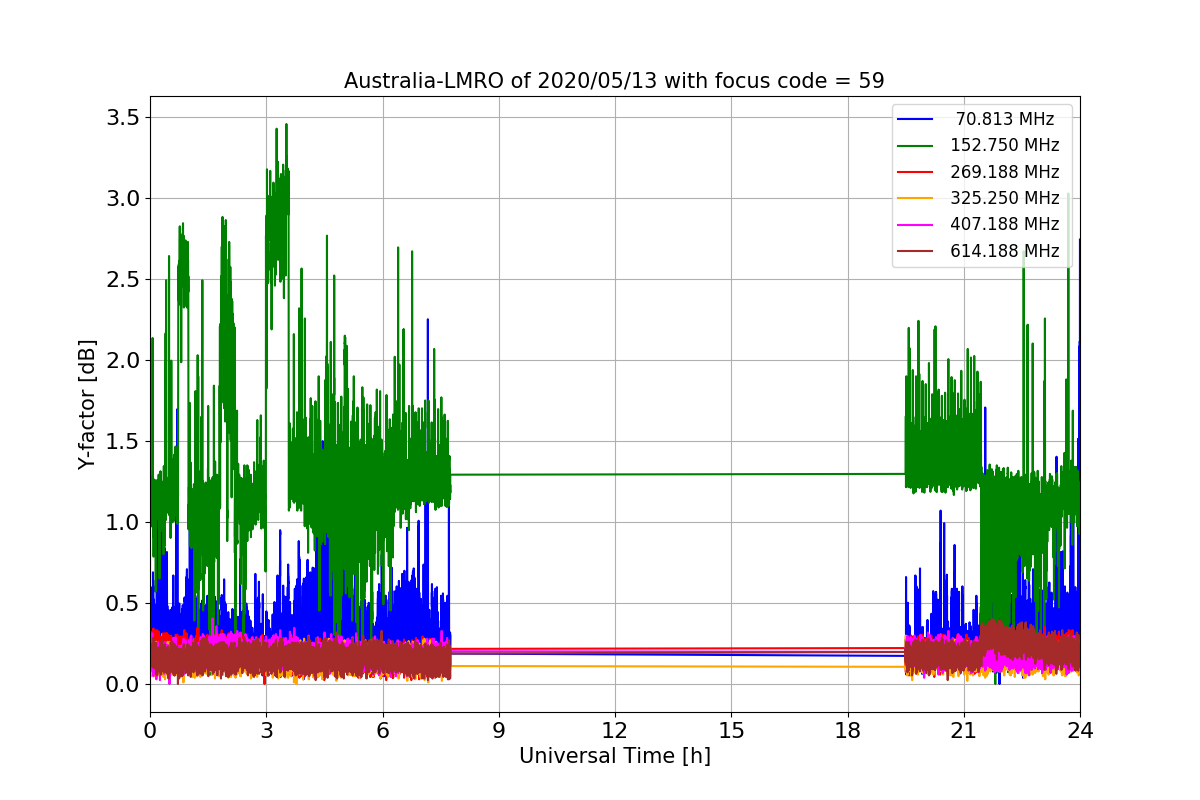Select the '152.750 MHz' legend label
Screen dimensions: 1200x800
[x=1005, y=145]
